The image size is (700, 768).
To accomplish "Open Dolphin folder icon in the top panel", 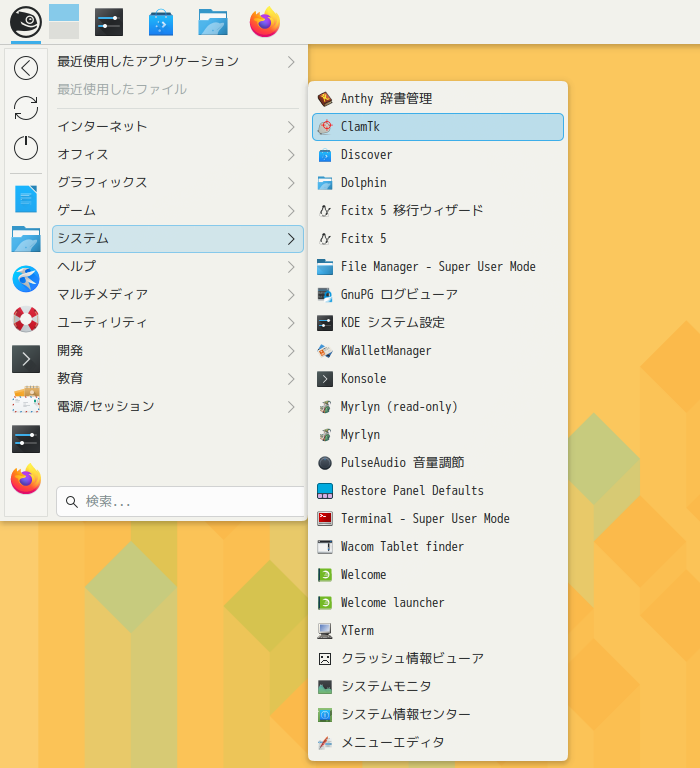I will click(x=213, y=23).
